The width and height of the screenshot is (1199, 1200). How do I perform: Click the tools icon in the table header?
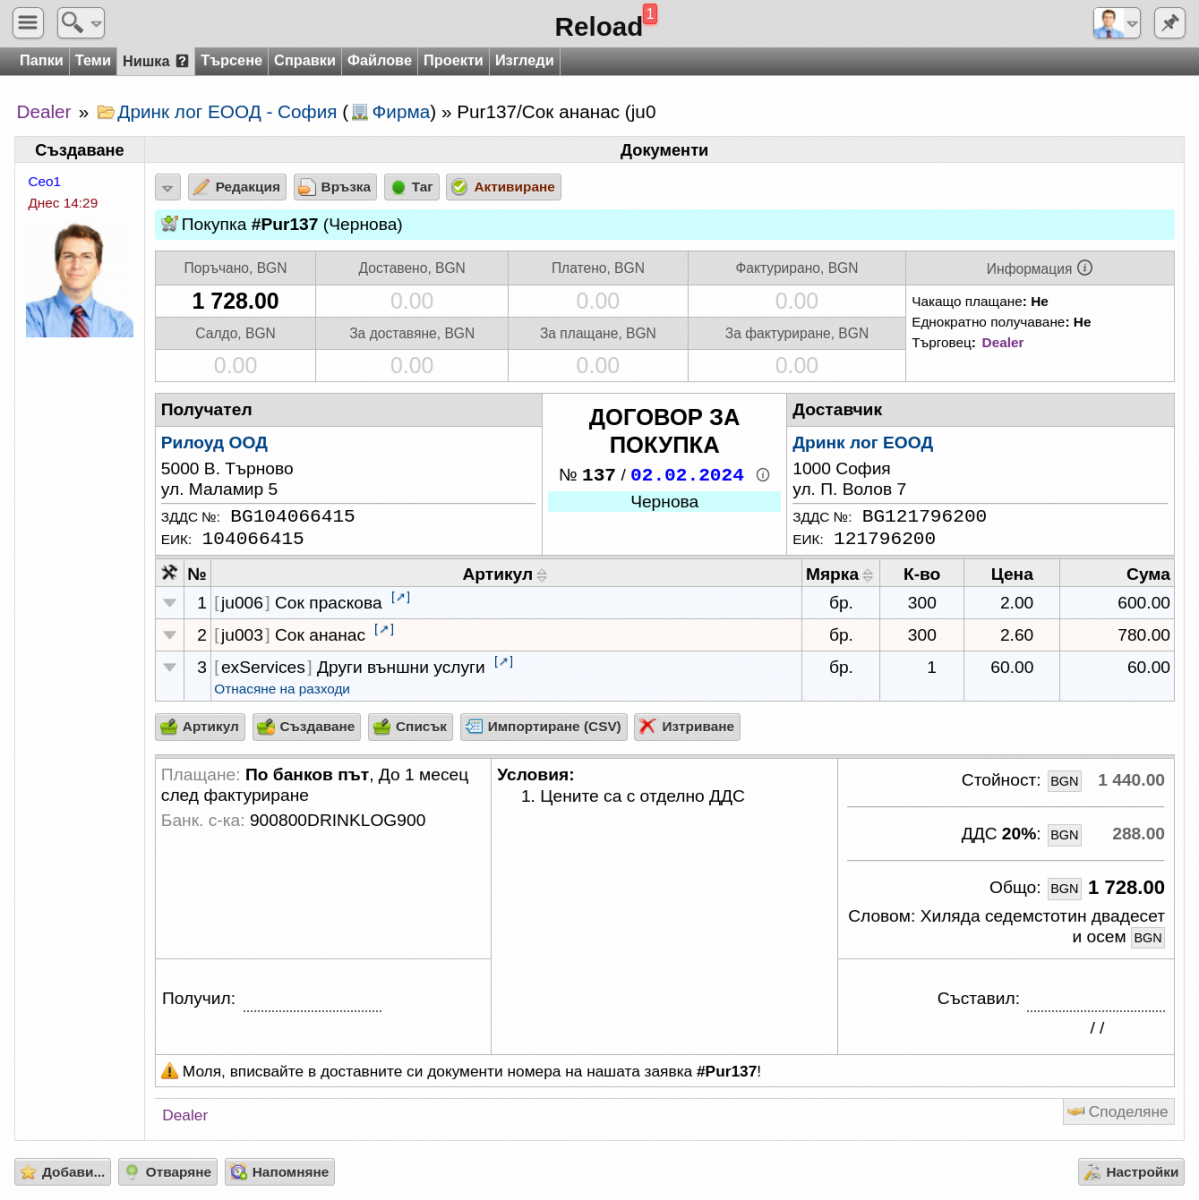[x=169, y=573]
